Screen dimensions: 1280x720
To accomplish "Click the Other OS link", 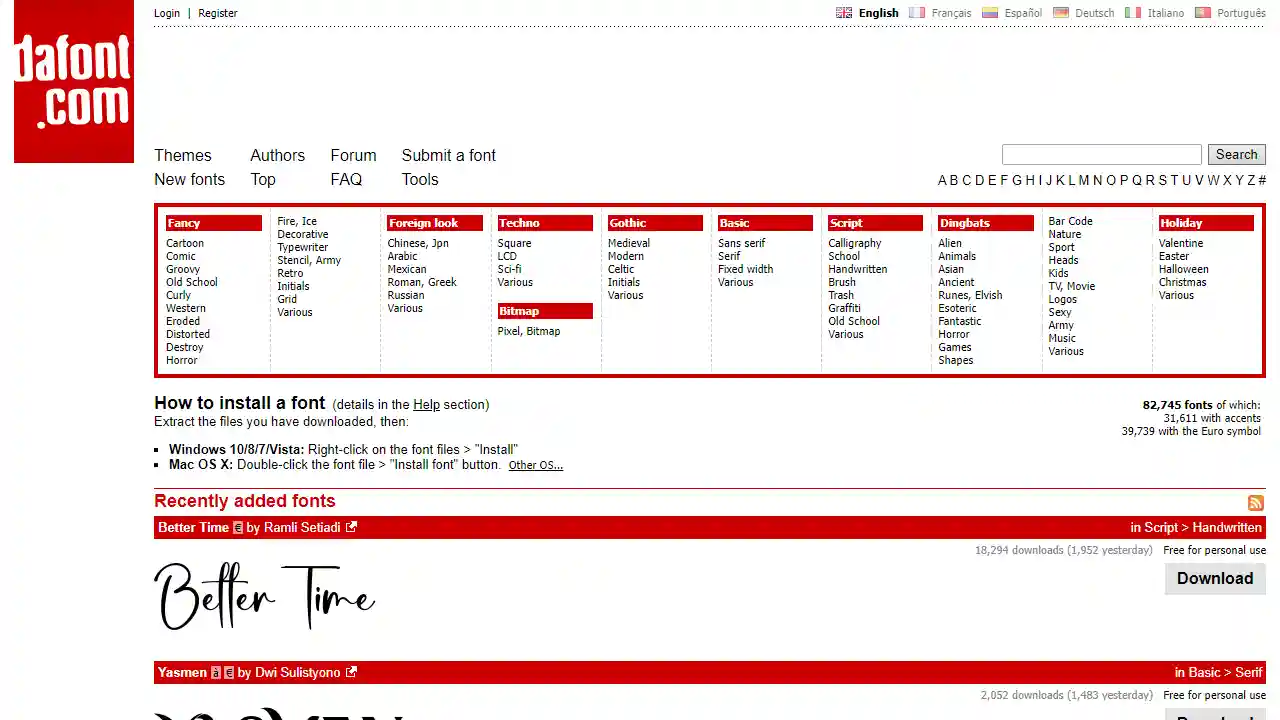I will [x=535, y=465].
